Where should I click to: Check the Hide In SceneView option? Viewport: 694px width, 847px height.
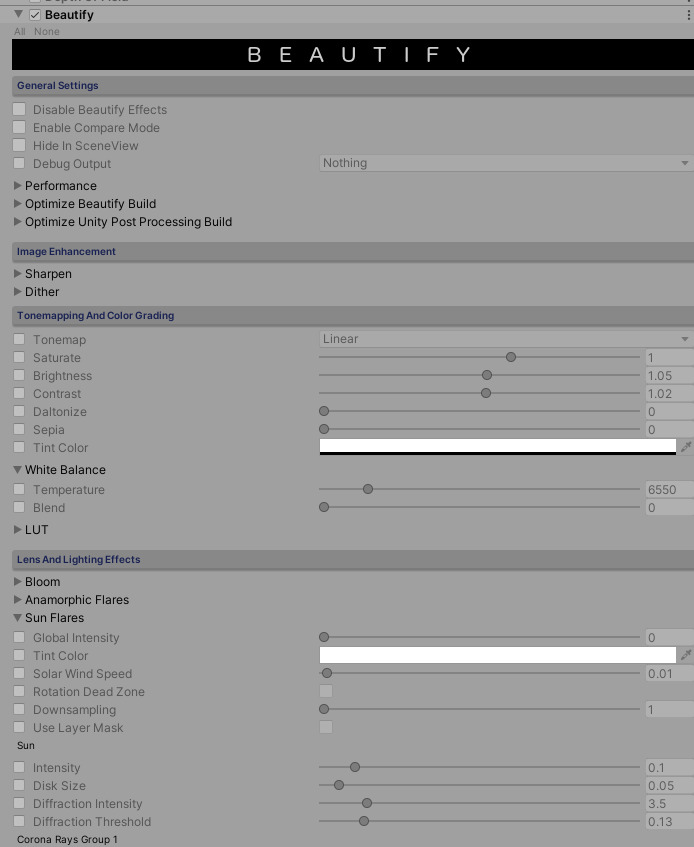click(x=19, y=145)
